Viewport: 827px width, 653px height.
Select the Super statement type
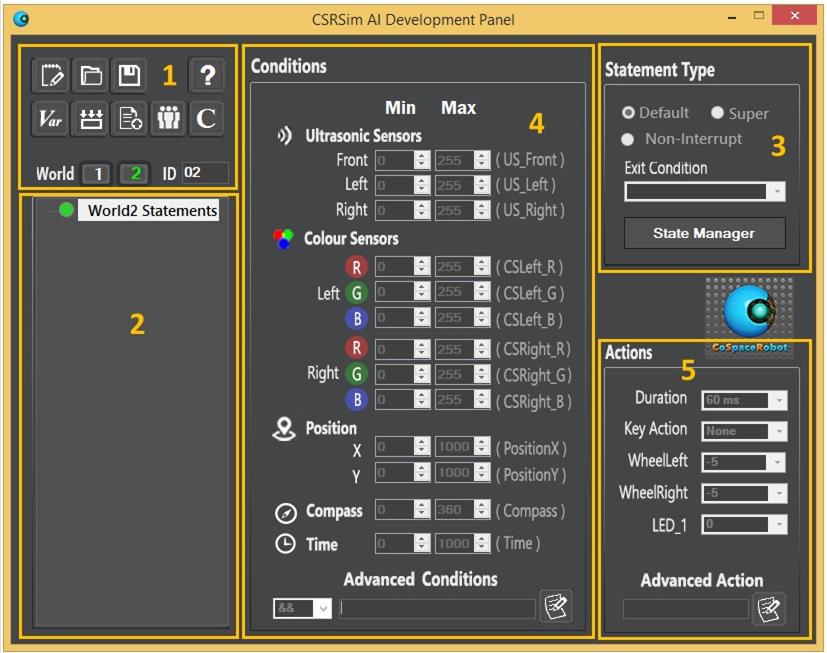click(x=717, y=113)
